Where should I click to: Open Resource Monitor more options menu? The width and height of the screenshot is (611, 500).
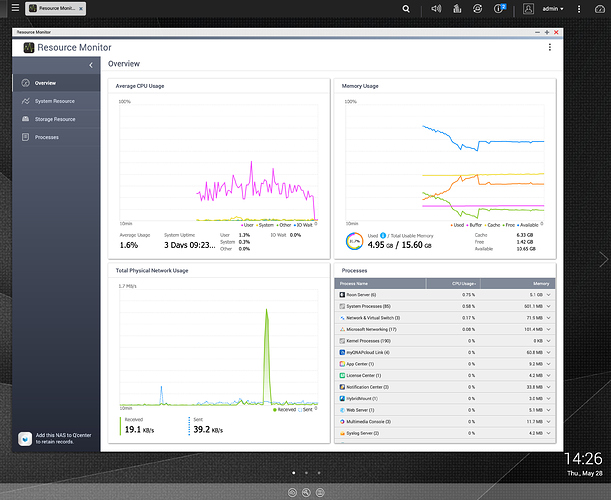[x=549, y=47]
